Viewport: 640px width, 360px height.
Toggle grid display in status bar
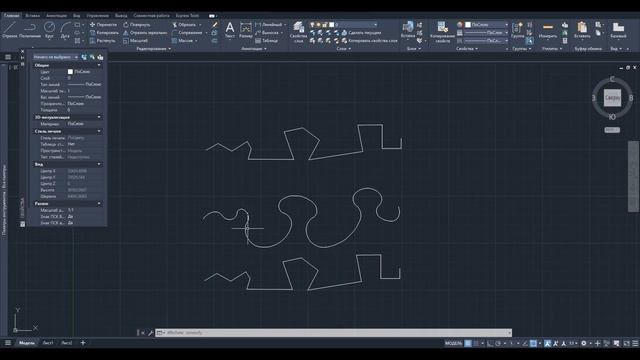[468, 343]
